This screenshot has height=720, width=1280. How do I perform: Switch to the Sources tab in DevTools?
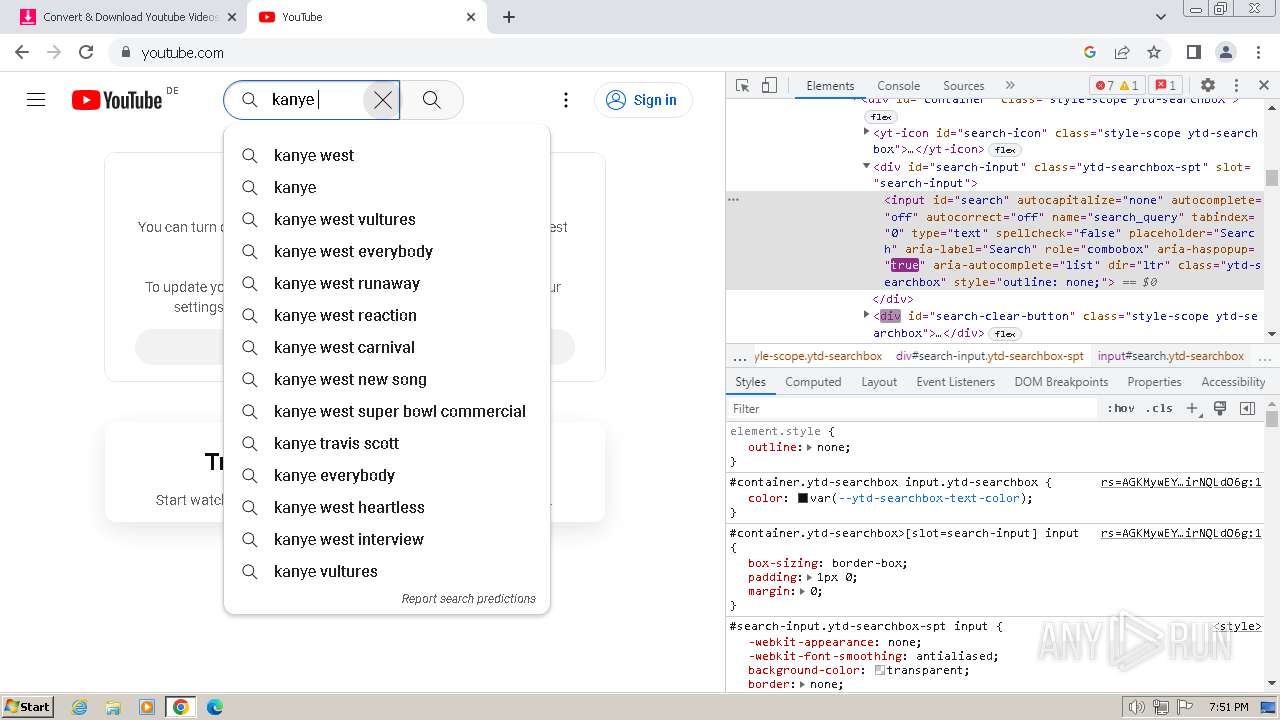pos(963,86)
